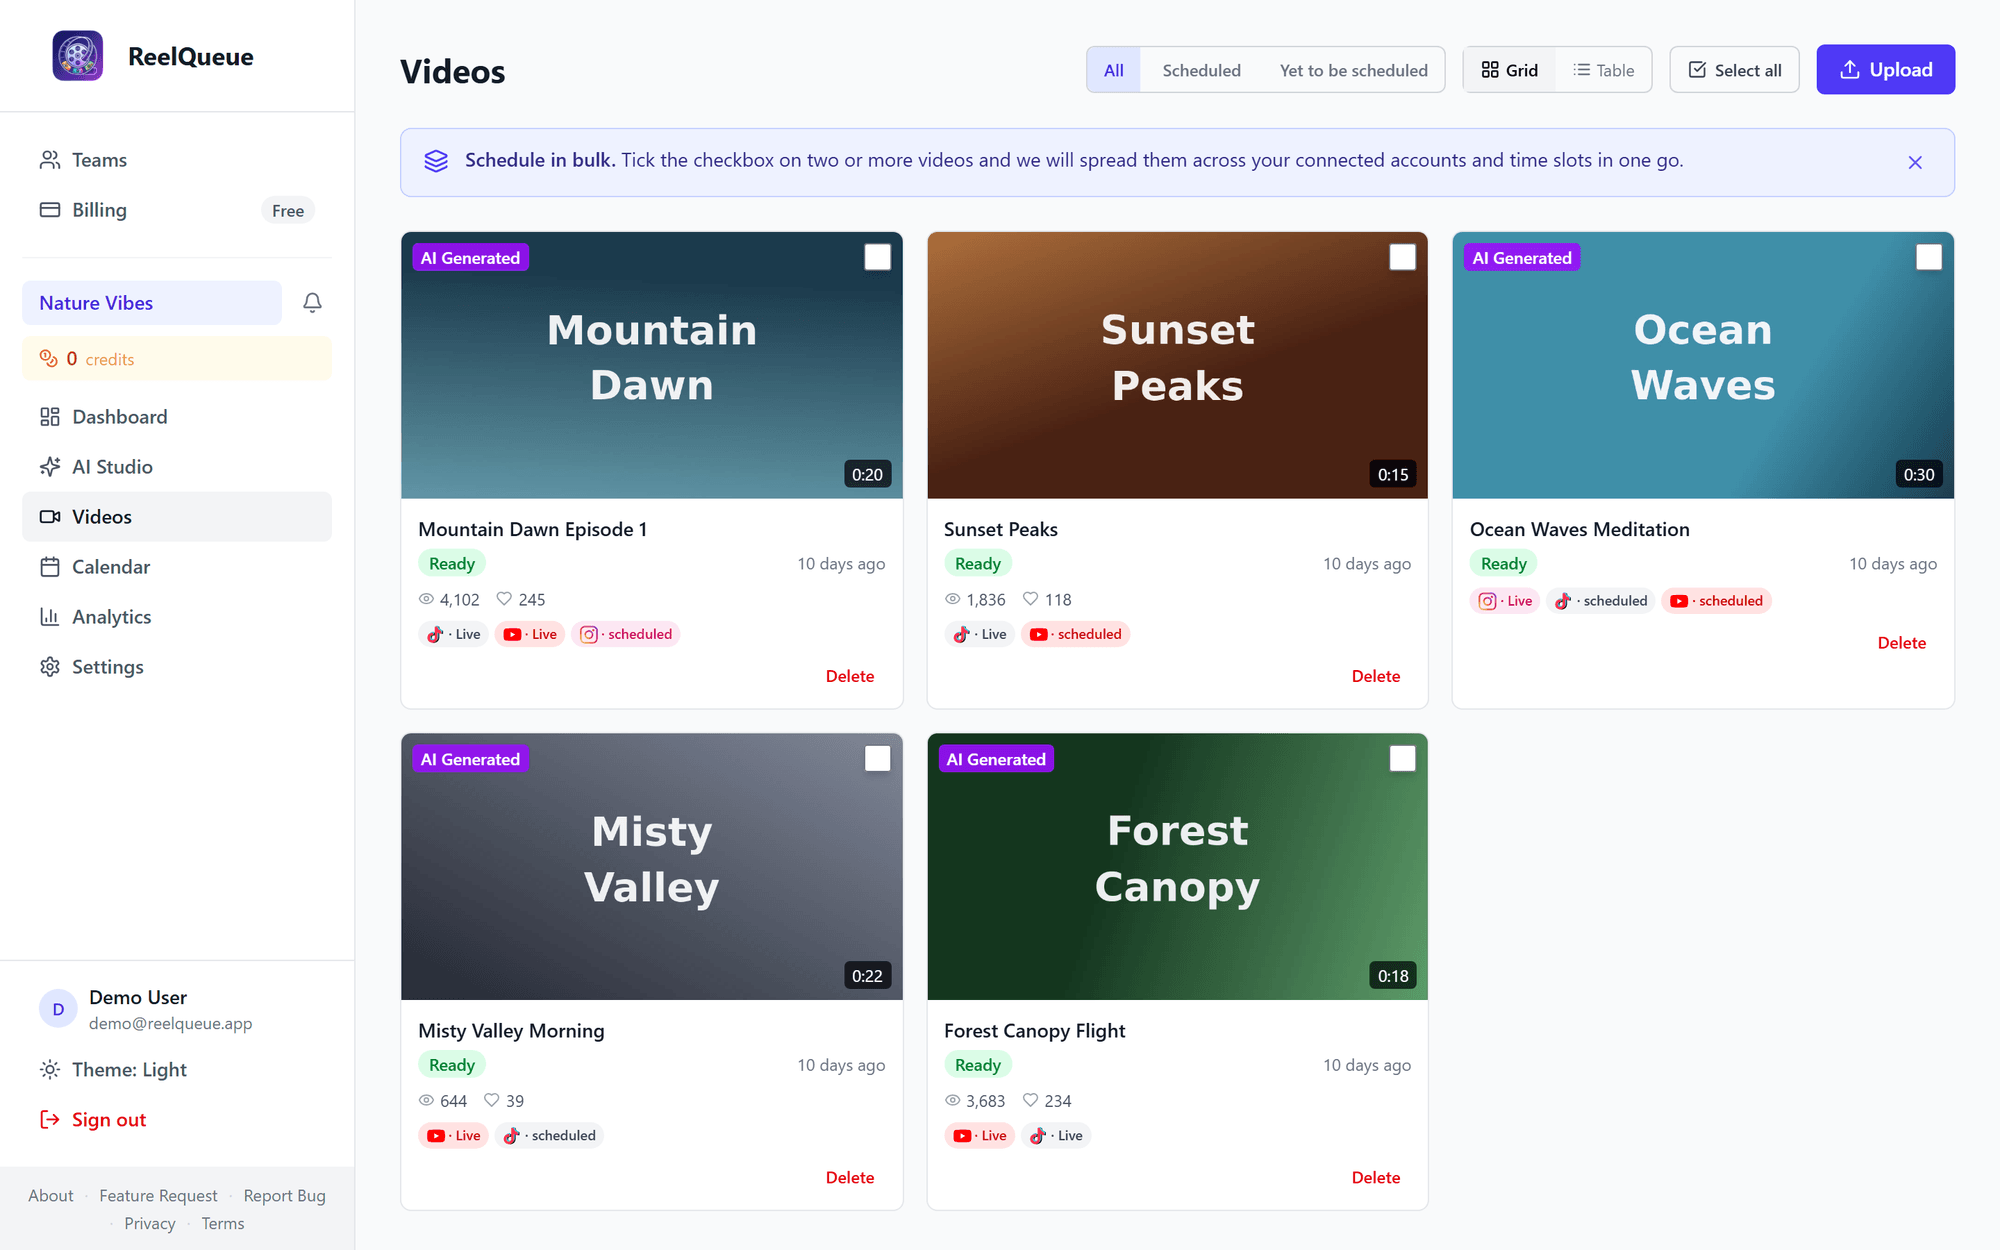
Task: Delete Mountain Dawn Episode 1
Action: [850, 676]
